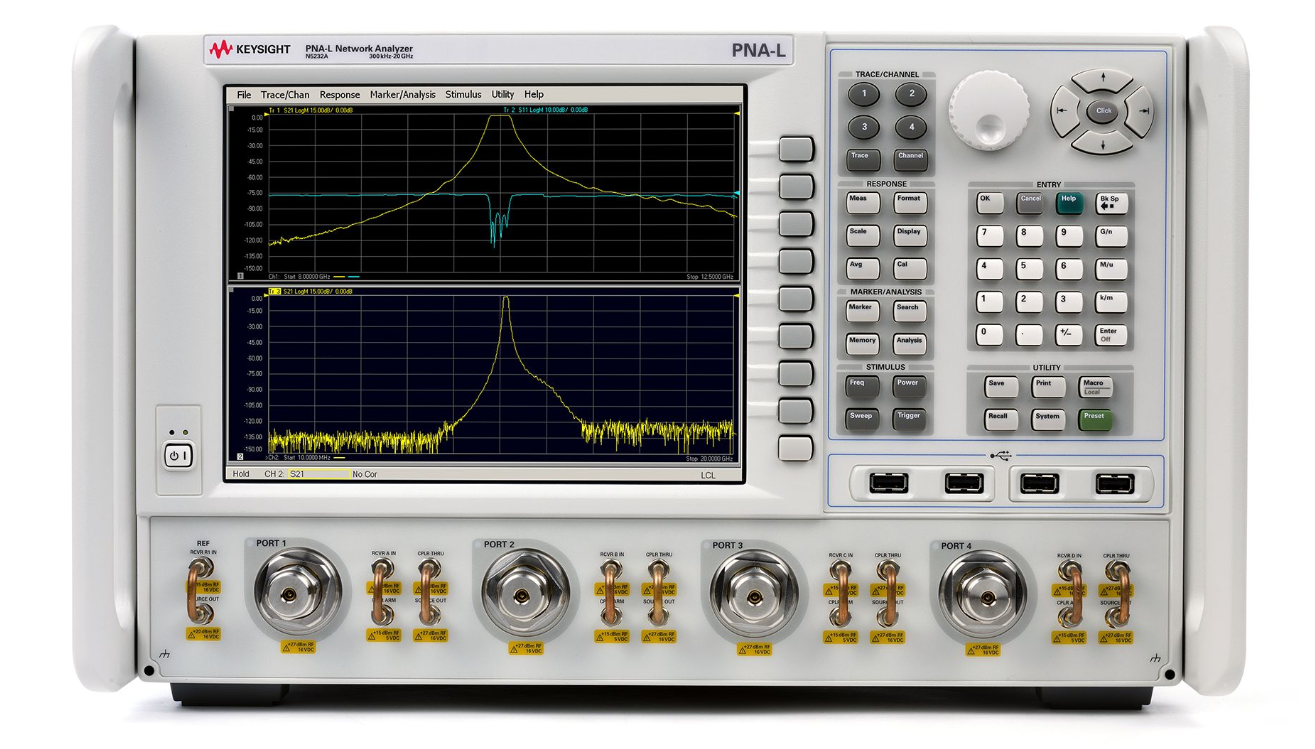Click the Avg key

[861, 269]
